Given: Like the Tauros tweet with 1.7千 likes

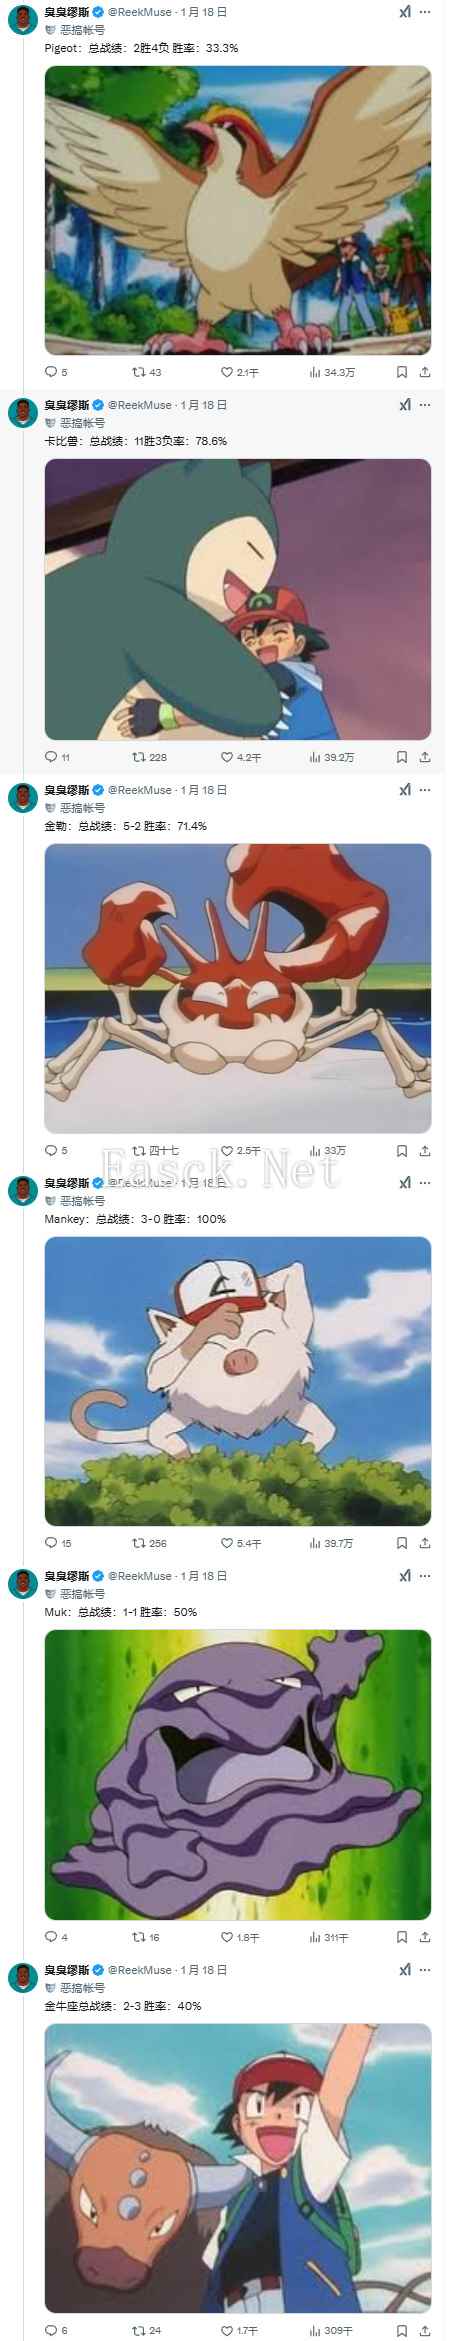Looking at the screenshot, I should pos(240,2330).
